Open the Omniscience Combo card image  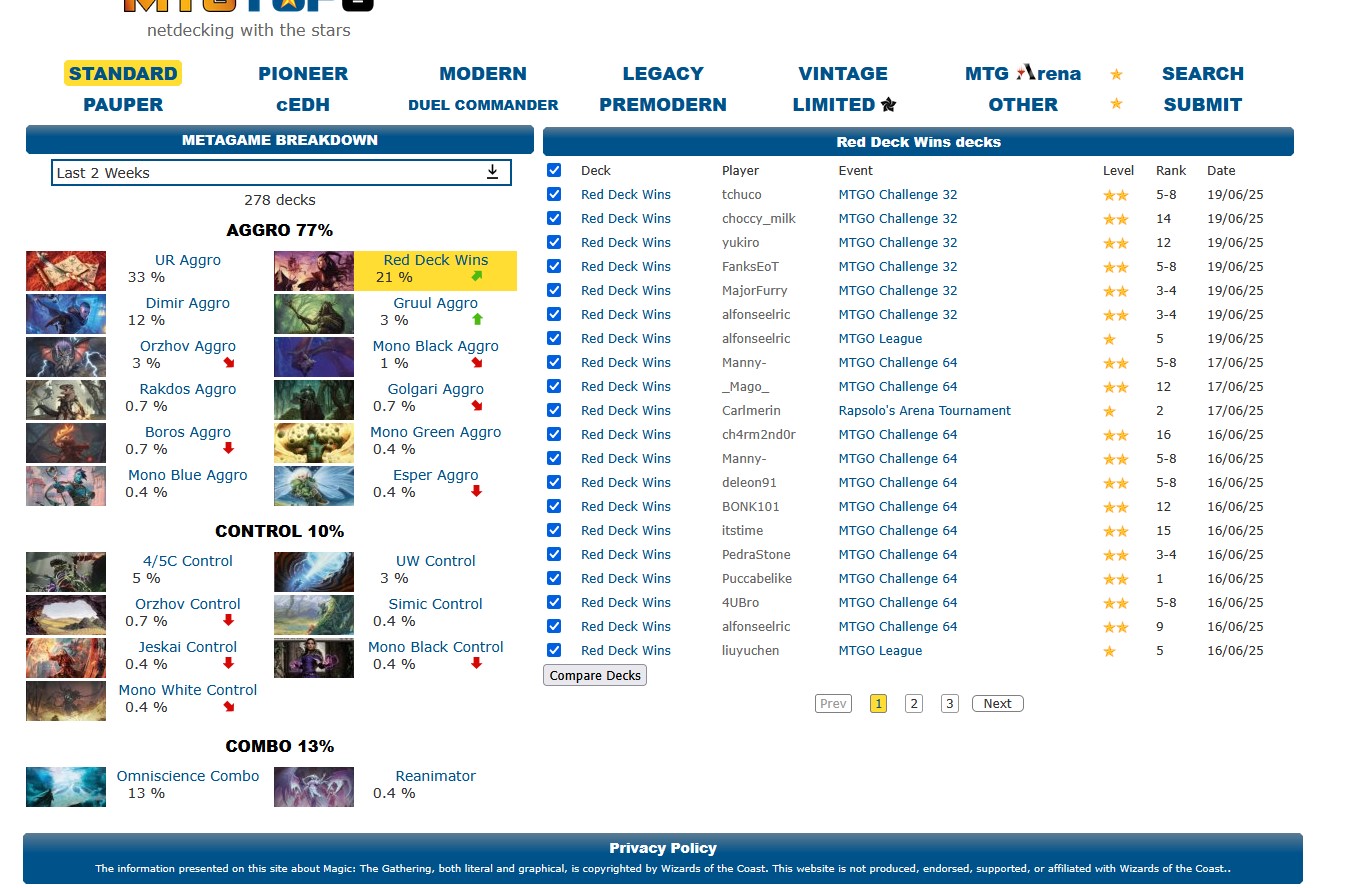(x=66, y=787)
